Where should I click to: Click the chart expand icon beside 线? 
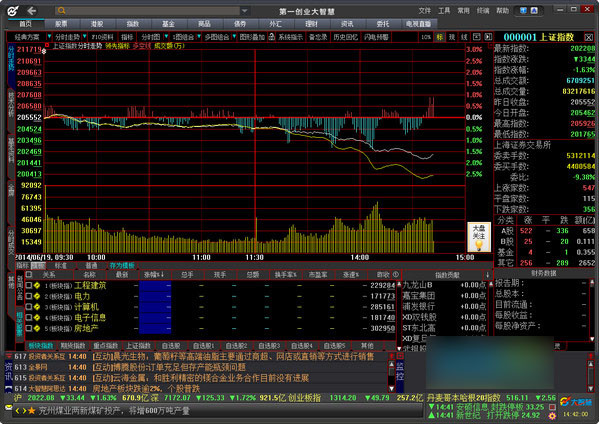click(476, 37)
